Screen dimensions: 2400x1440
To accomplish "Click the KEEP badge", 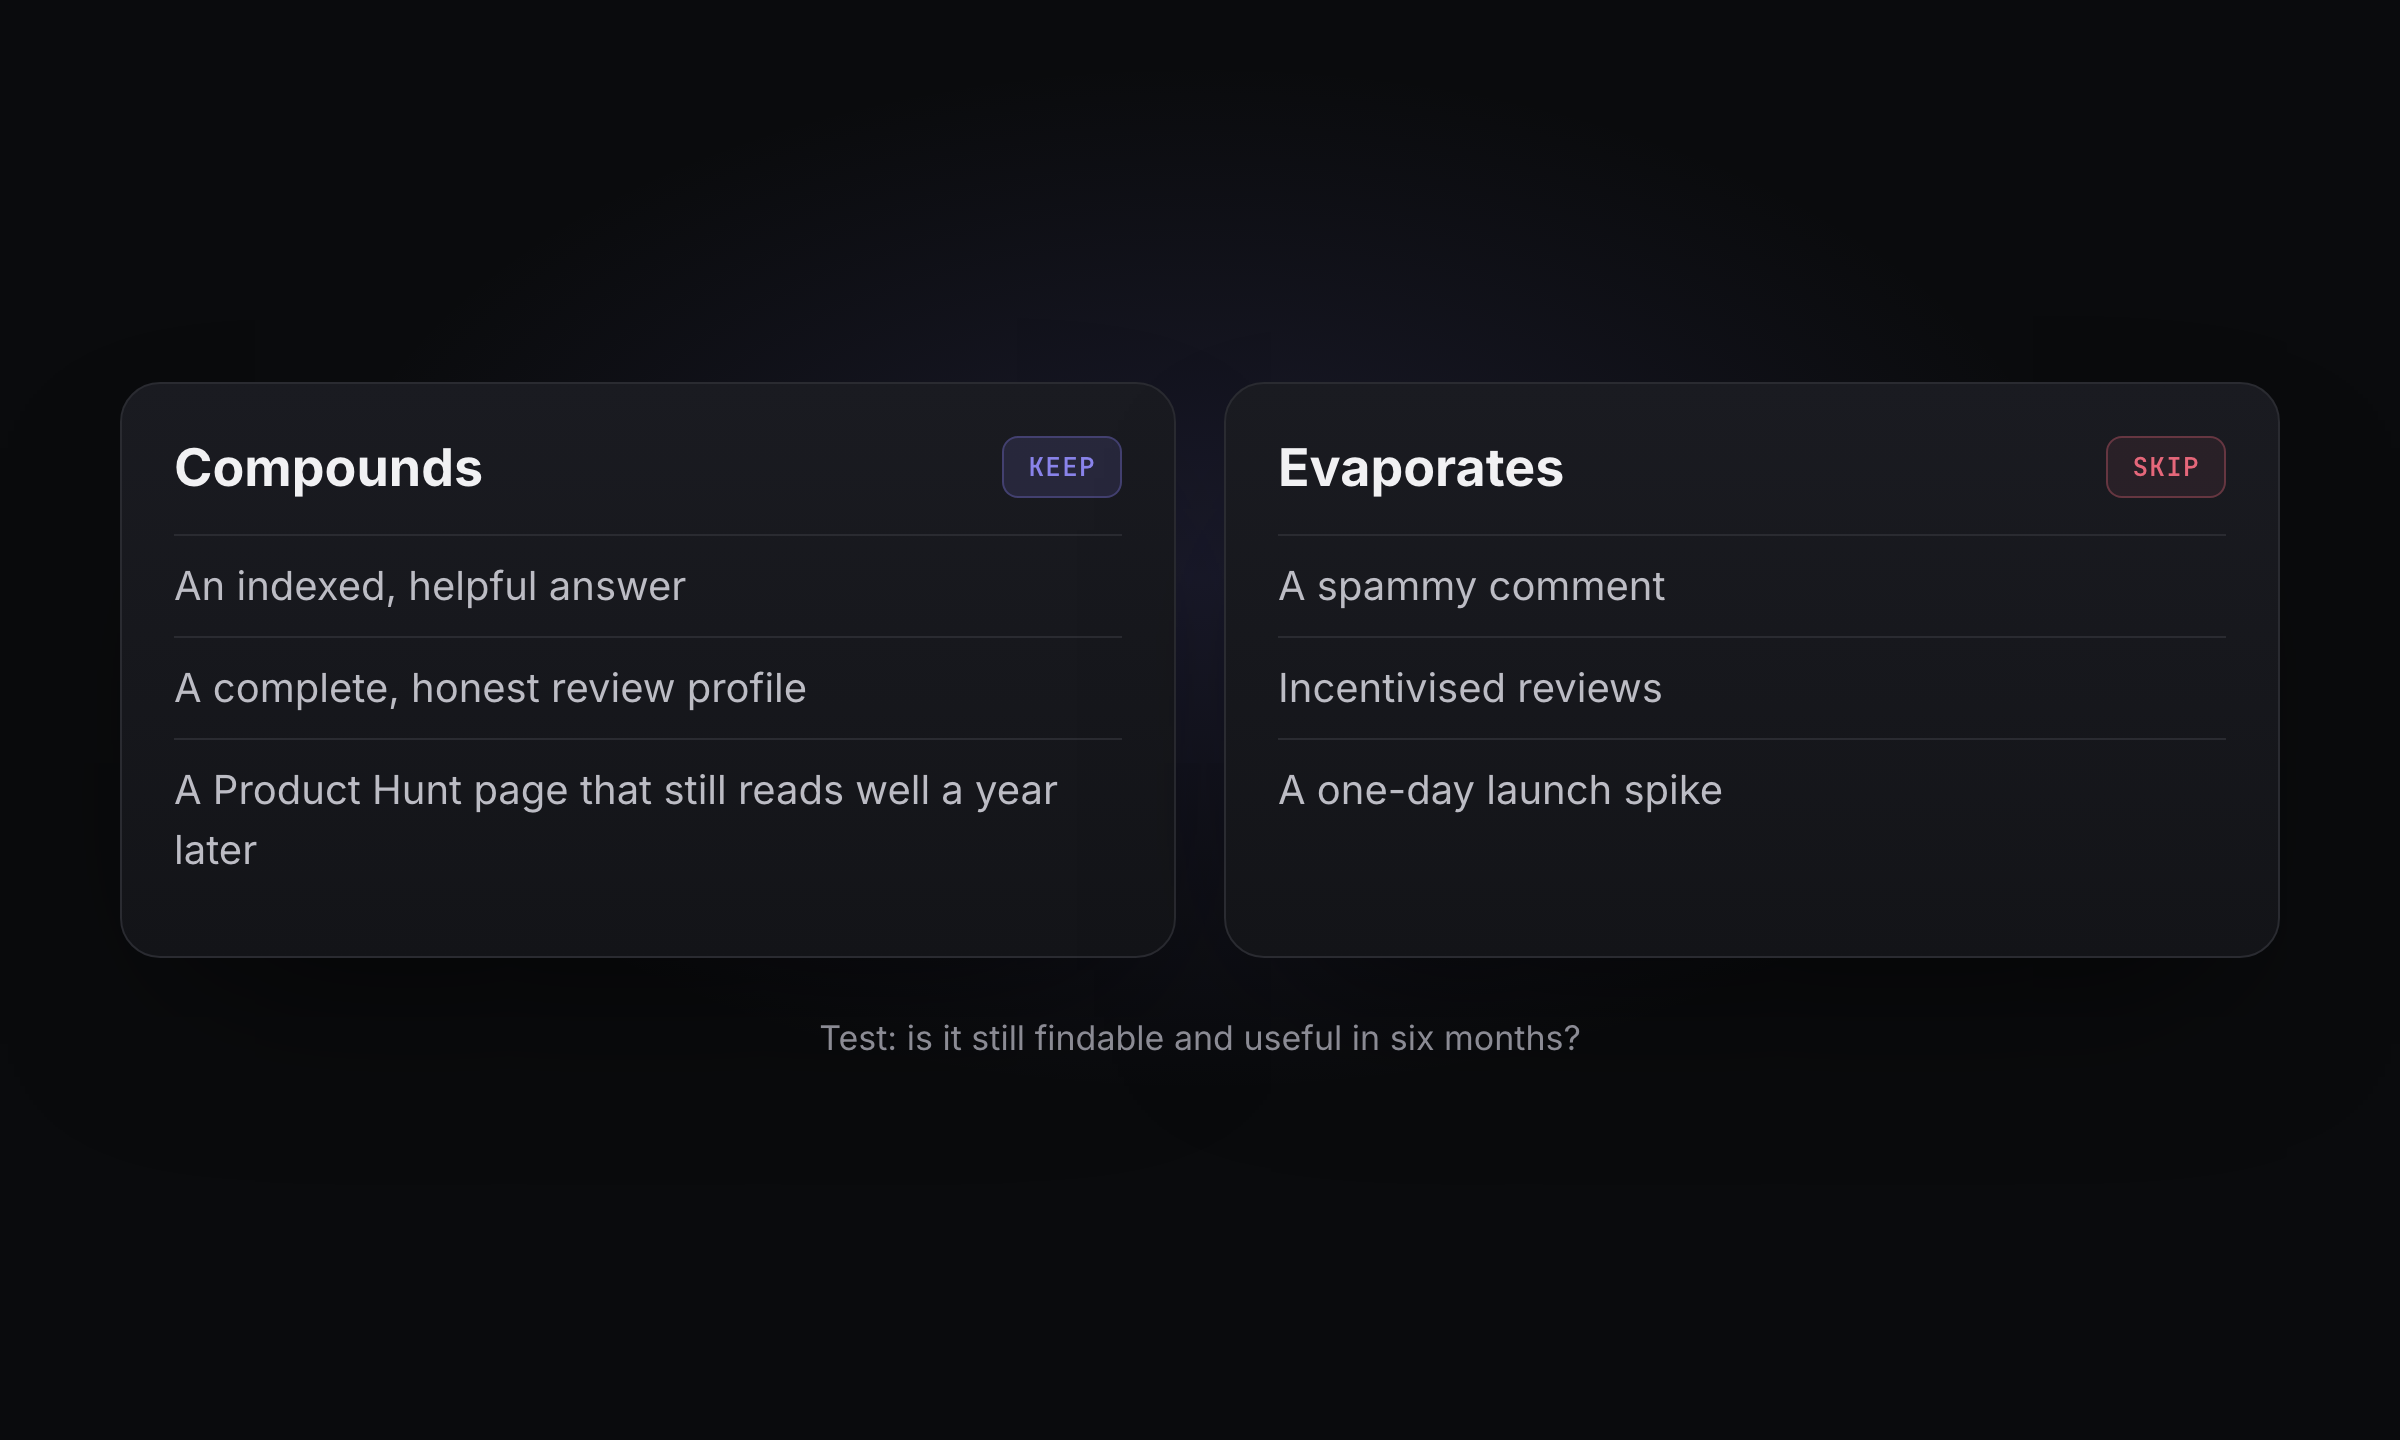I will pos(1061,467).
